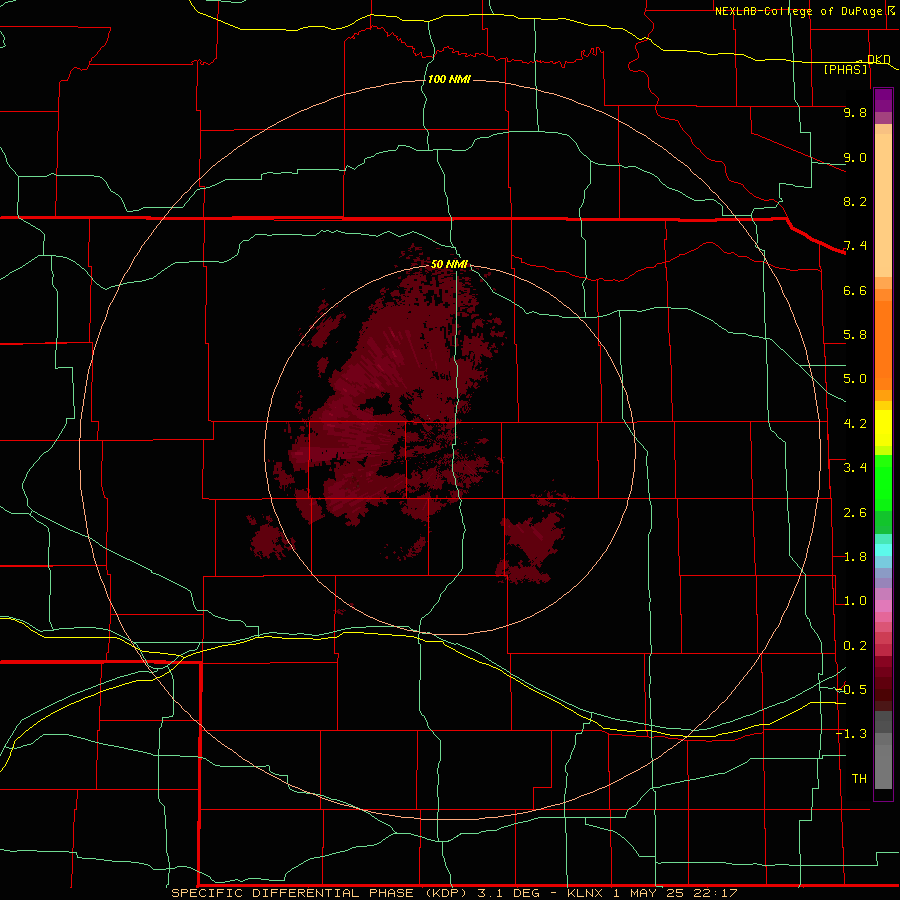
Task: Click the -0.5 scale value
Action: pos(852,690)
